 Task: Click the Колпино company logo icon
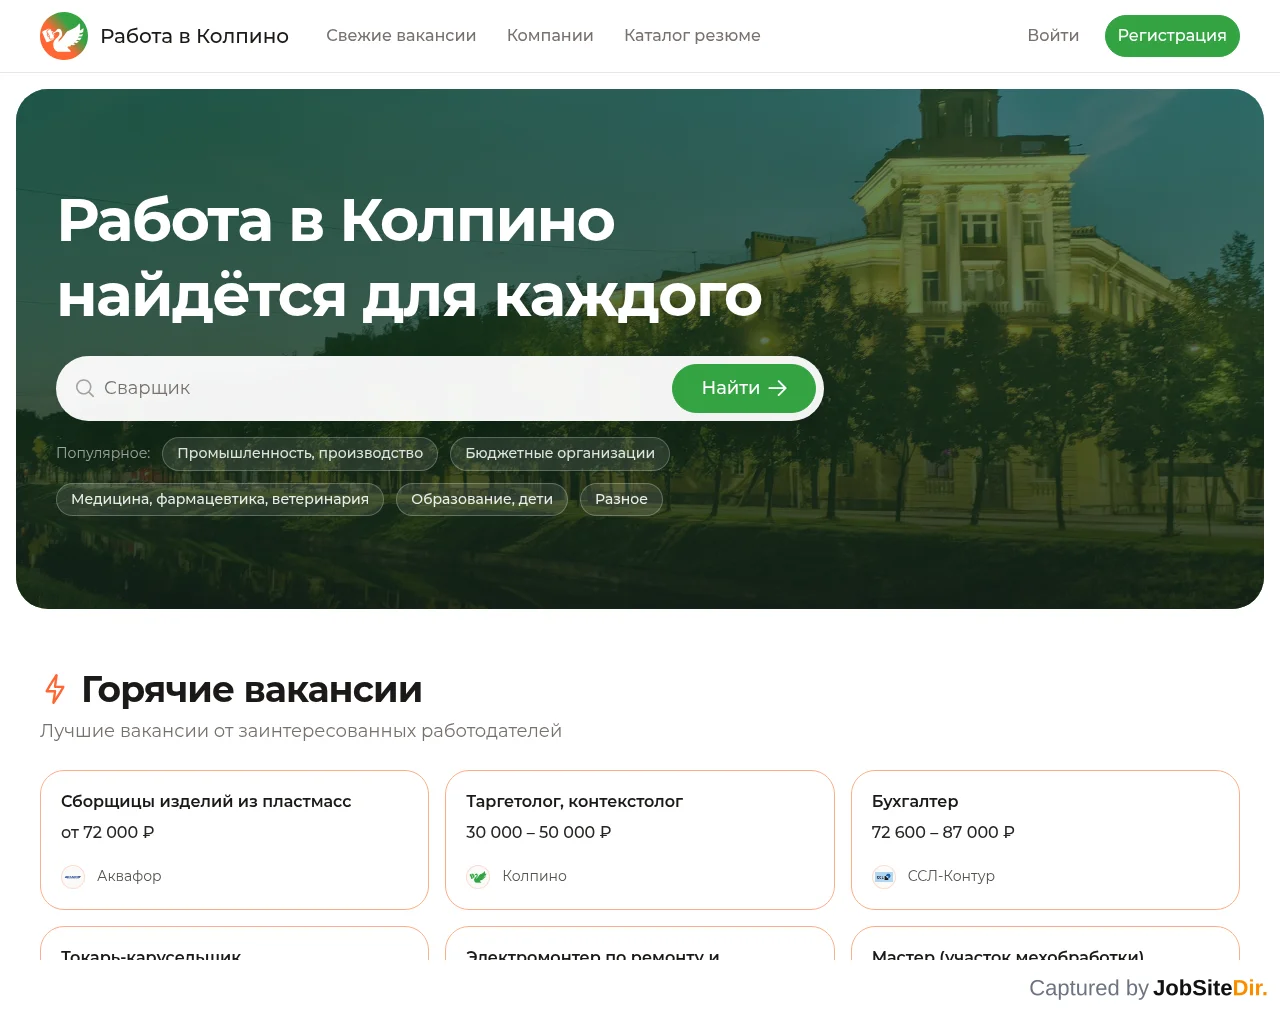pos(478,877)
